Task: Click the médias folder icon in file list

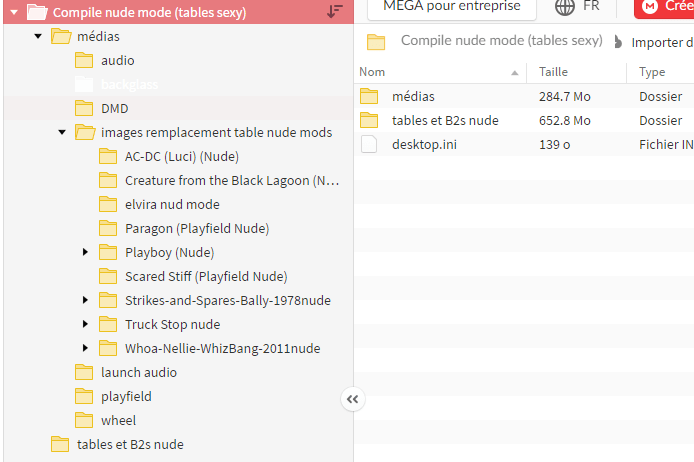Action: pyautogui.click(x=370, y=96)
